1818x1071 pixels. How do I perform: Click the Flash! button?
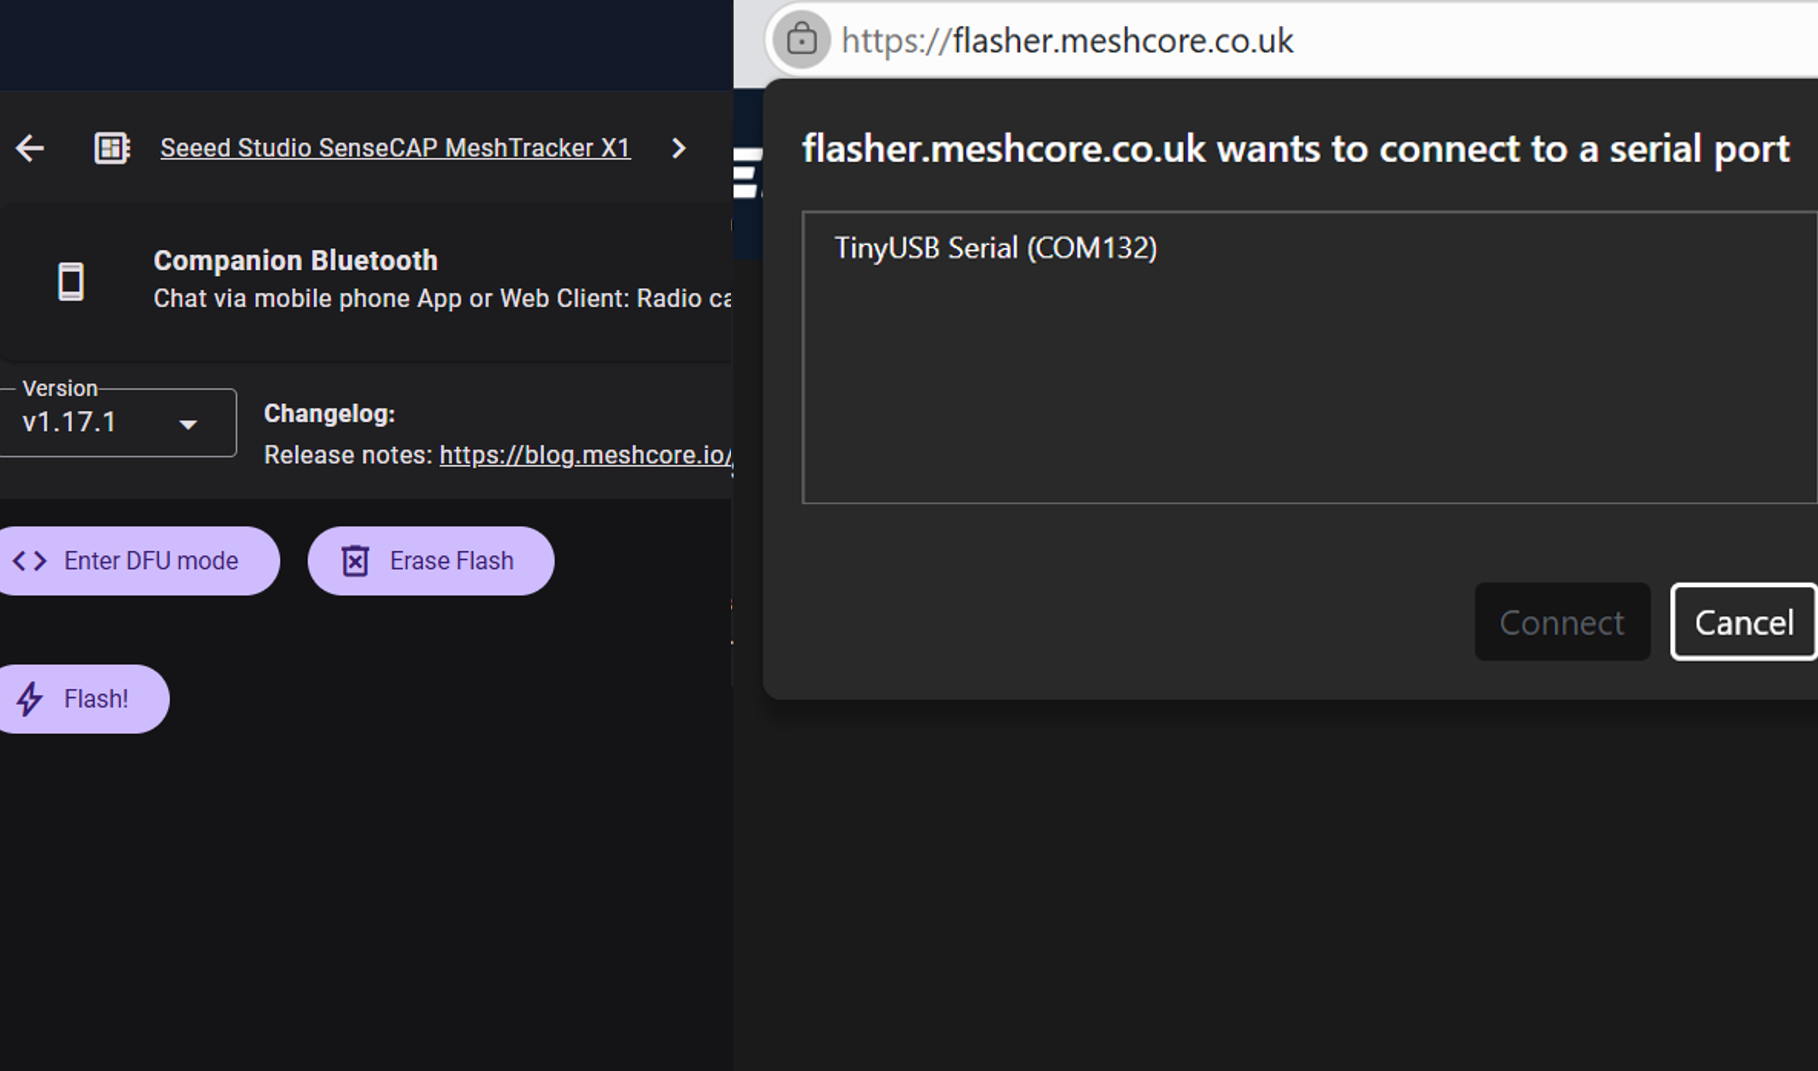pos(84,699)
